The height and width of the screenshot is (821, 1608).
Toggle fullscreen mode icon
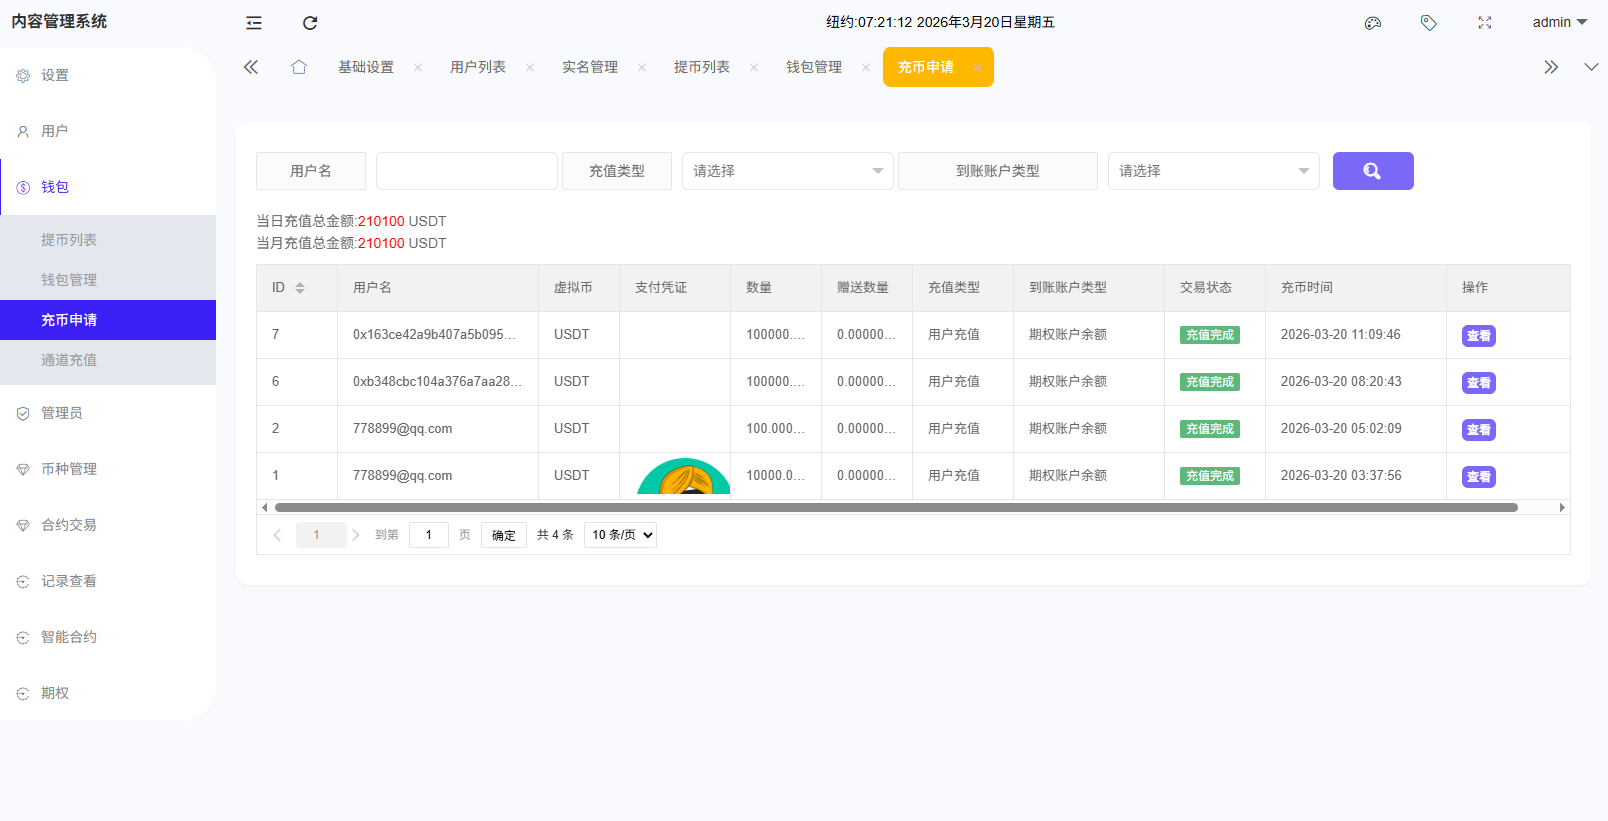[x=1485, y=23]
